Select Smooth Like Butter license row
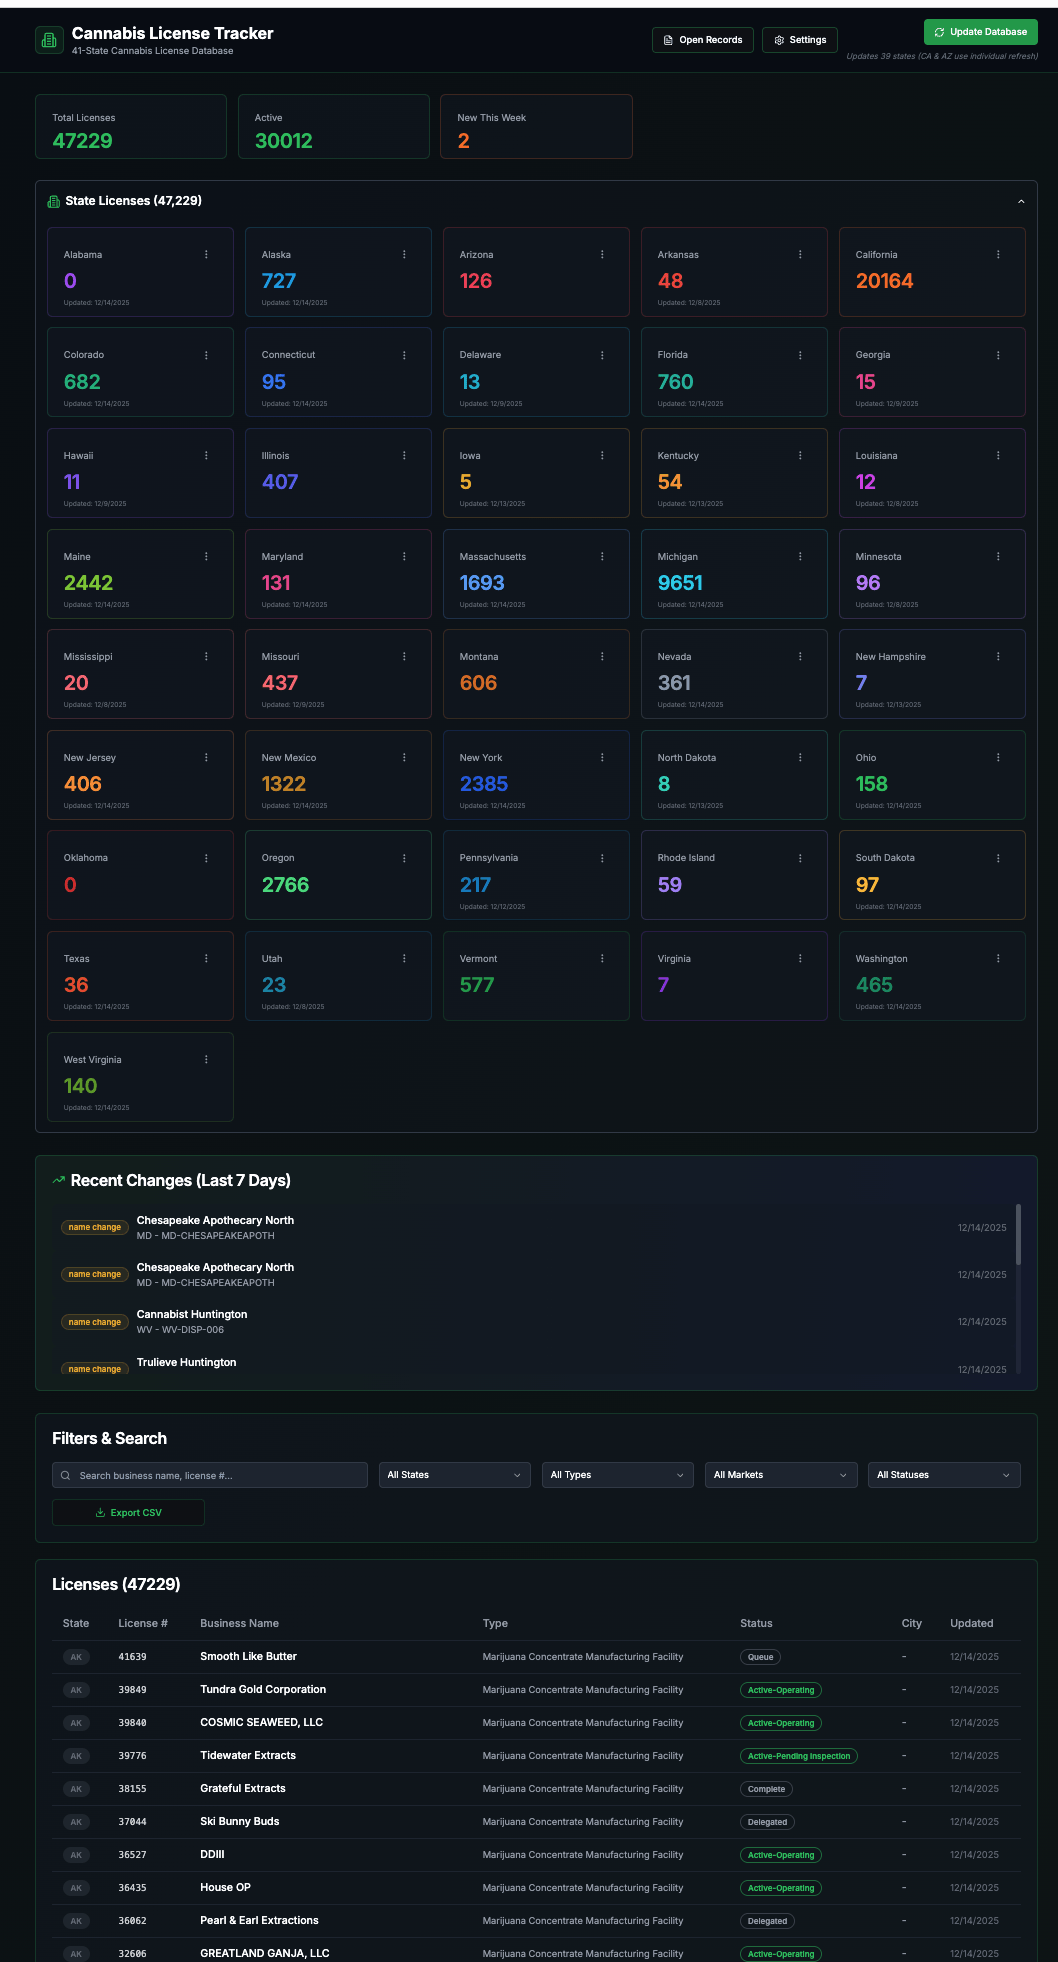1058x1962 pixels. click(x=536, y=1657)
